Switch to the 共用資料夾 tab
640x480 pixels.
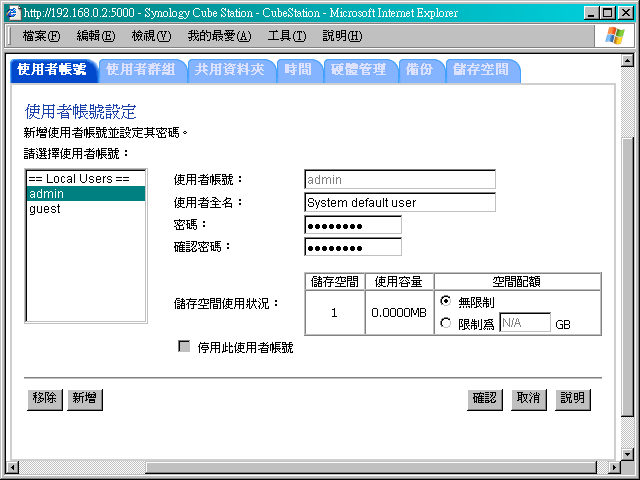coord(231,71)
